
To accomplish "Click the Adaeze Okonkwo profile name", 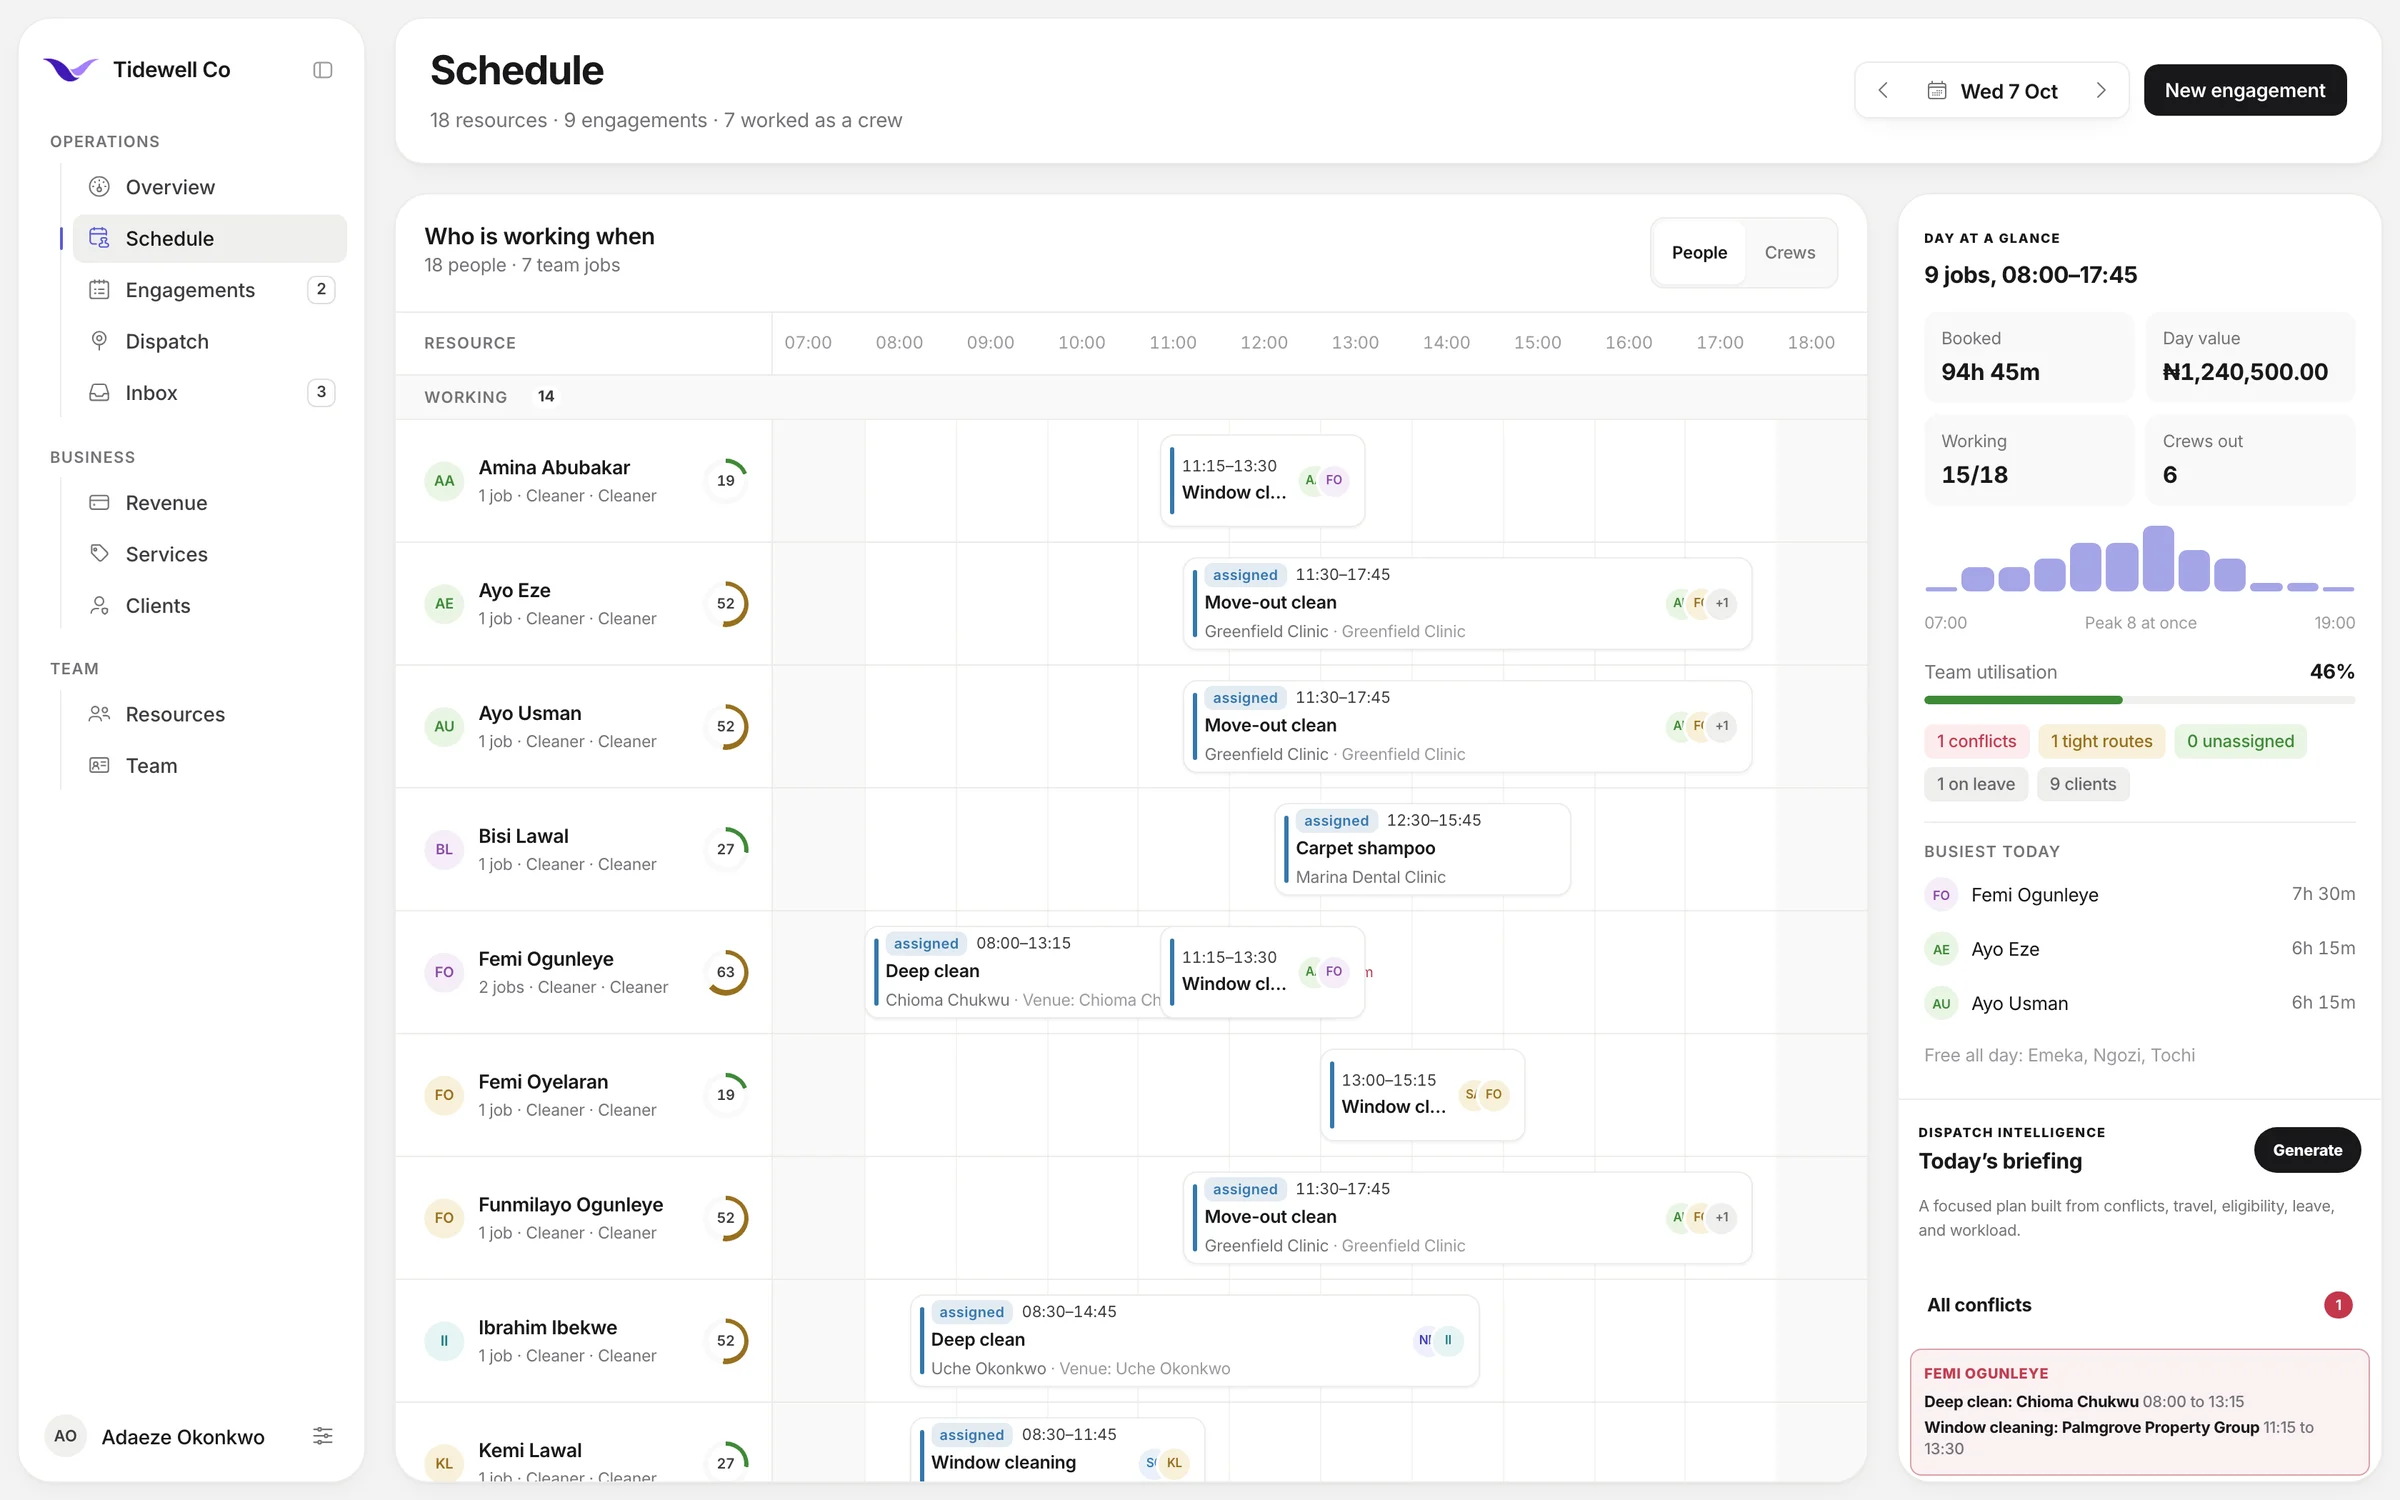I will pyautogui.click(x=183, y=1436).
